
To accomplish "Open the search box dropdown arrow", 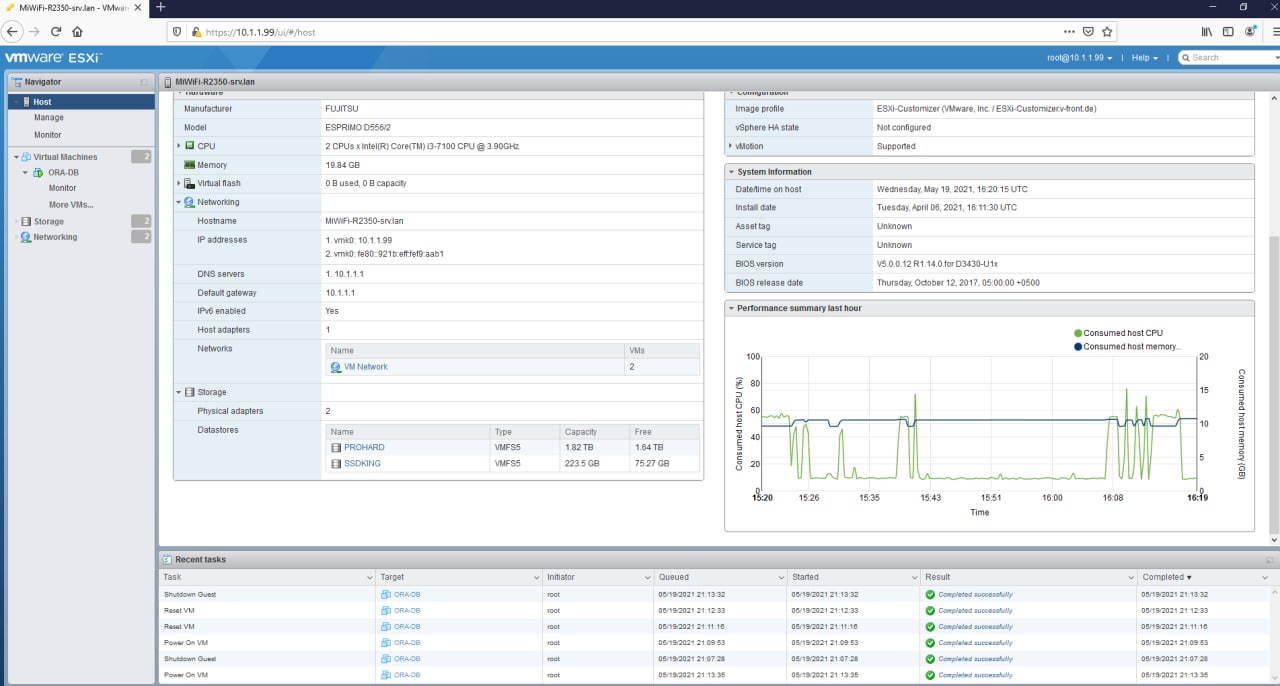I will [1275, 58].
